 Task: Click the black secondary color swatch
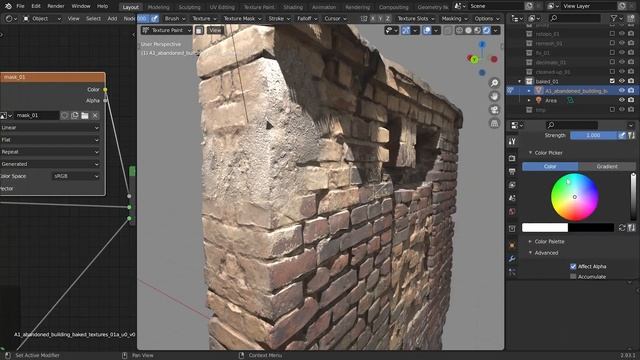591,227
